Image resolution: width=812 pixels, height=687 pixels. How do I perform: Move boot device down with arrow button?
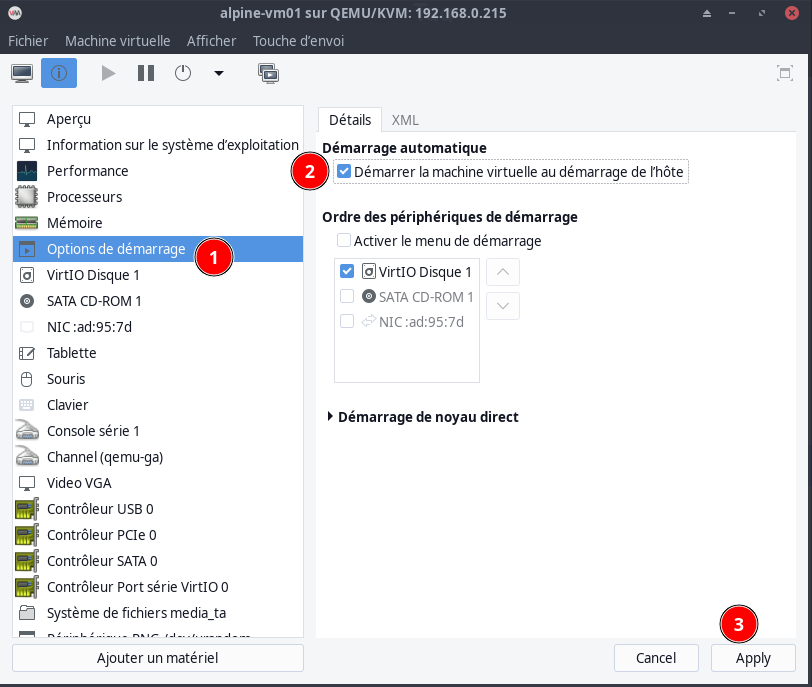(x=503, y=306)
